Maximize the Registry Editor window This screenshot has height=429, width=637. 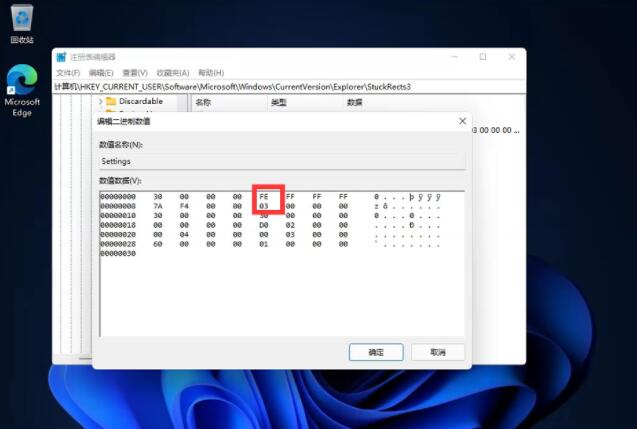click(x=483, y=57)
